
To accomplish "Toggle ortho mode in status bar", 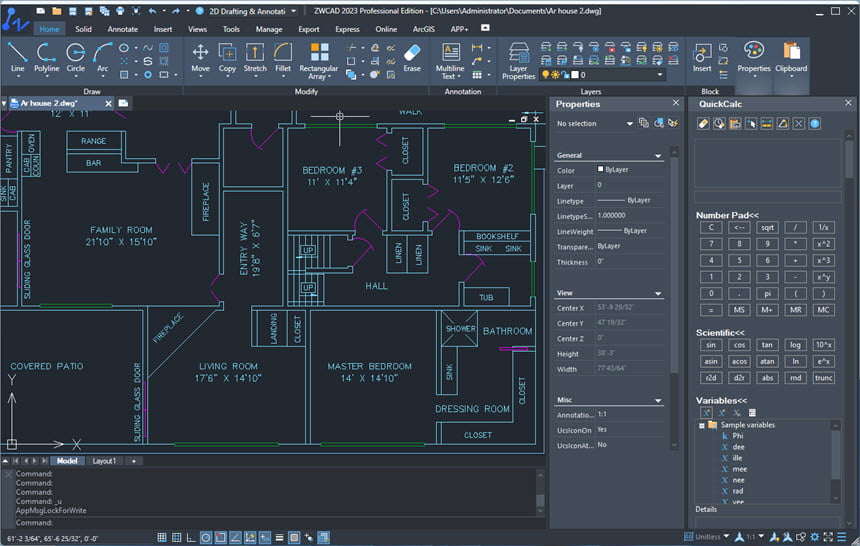I will [191, 538].
